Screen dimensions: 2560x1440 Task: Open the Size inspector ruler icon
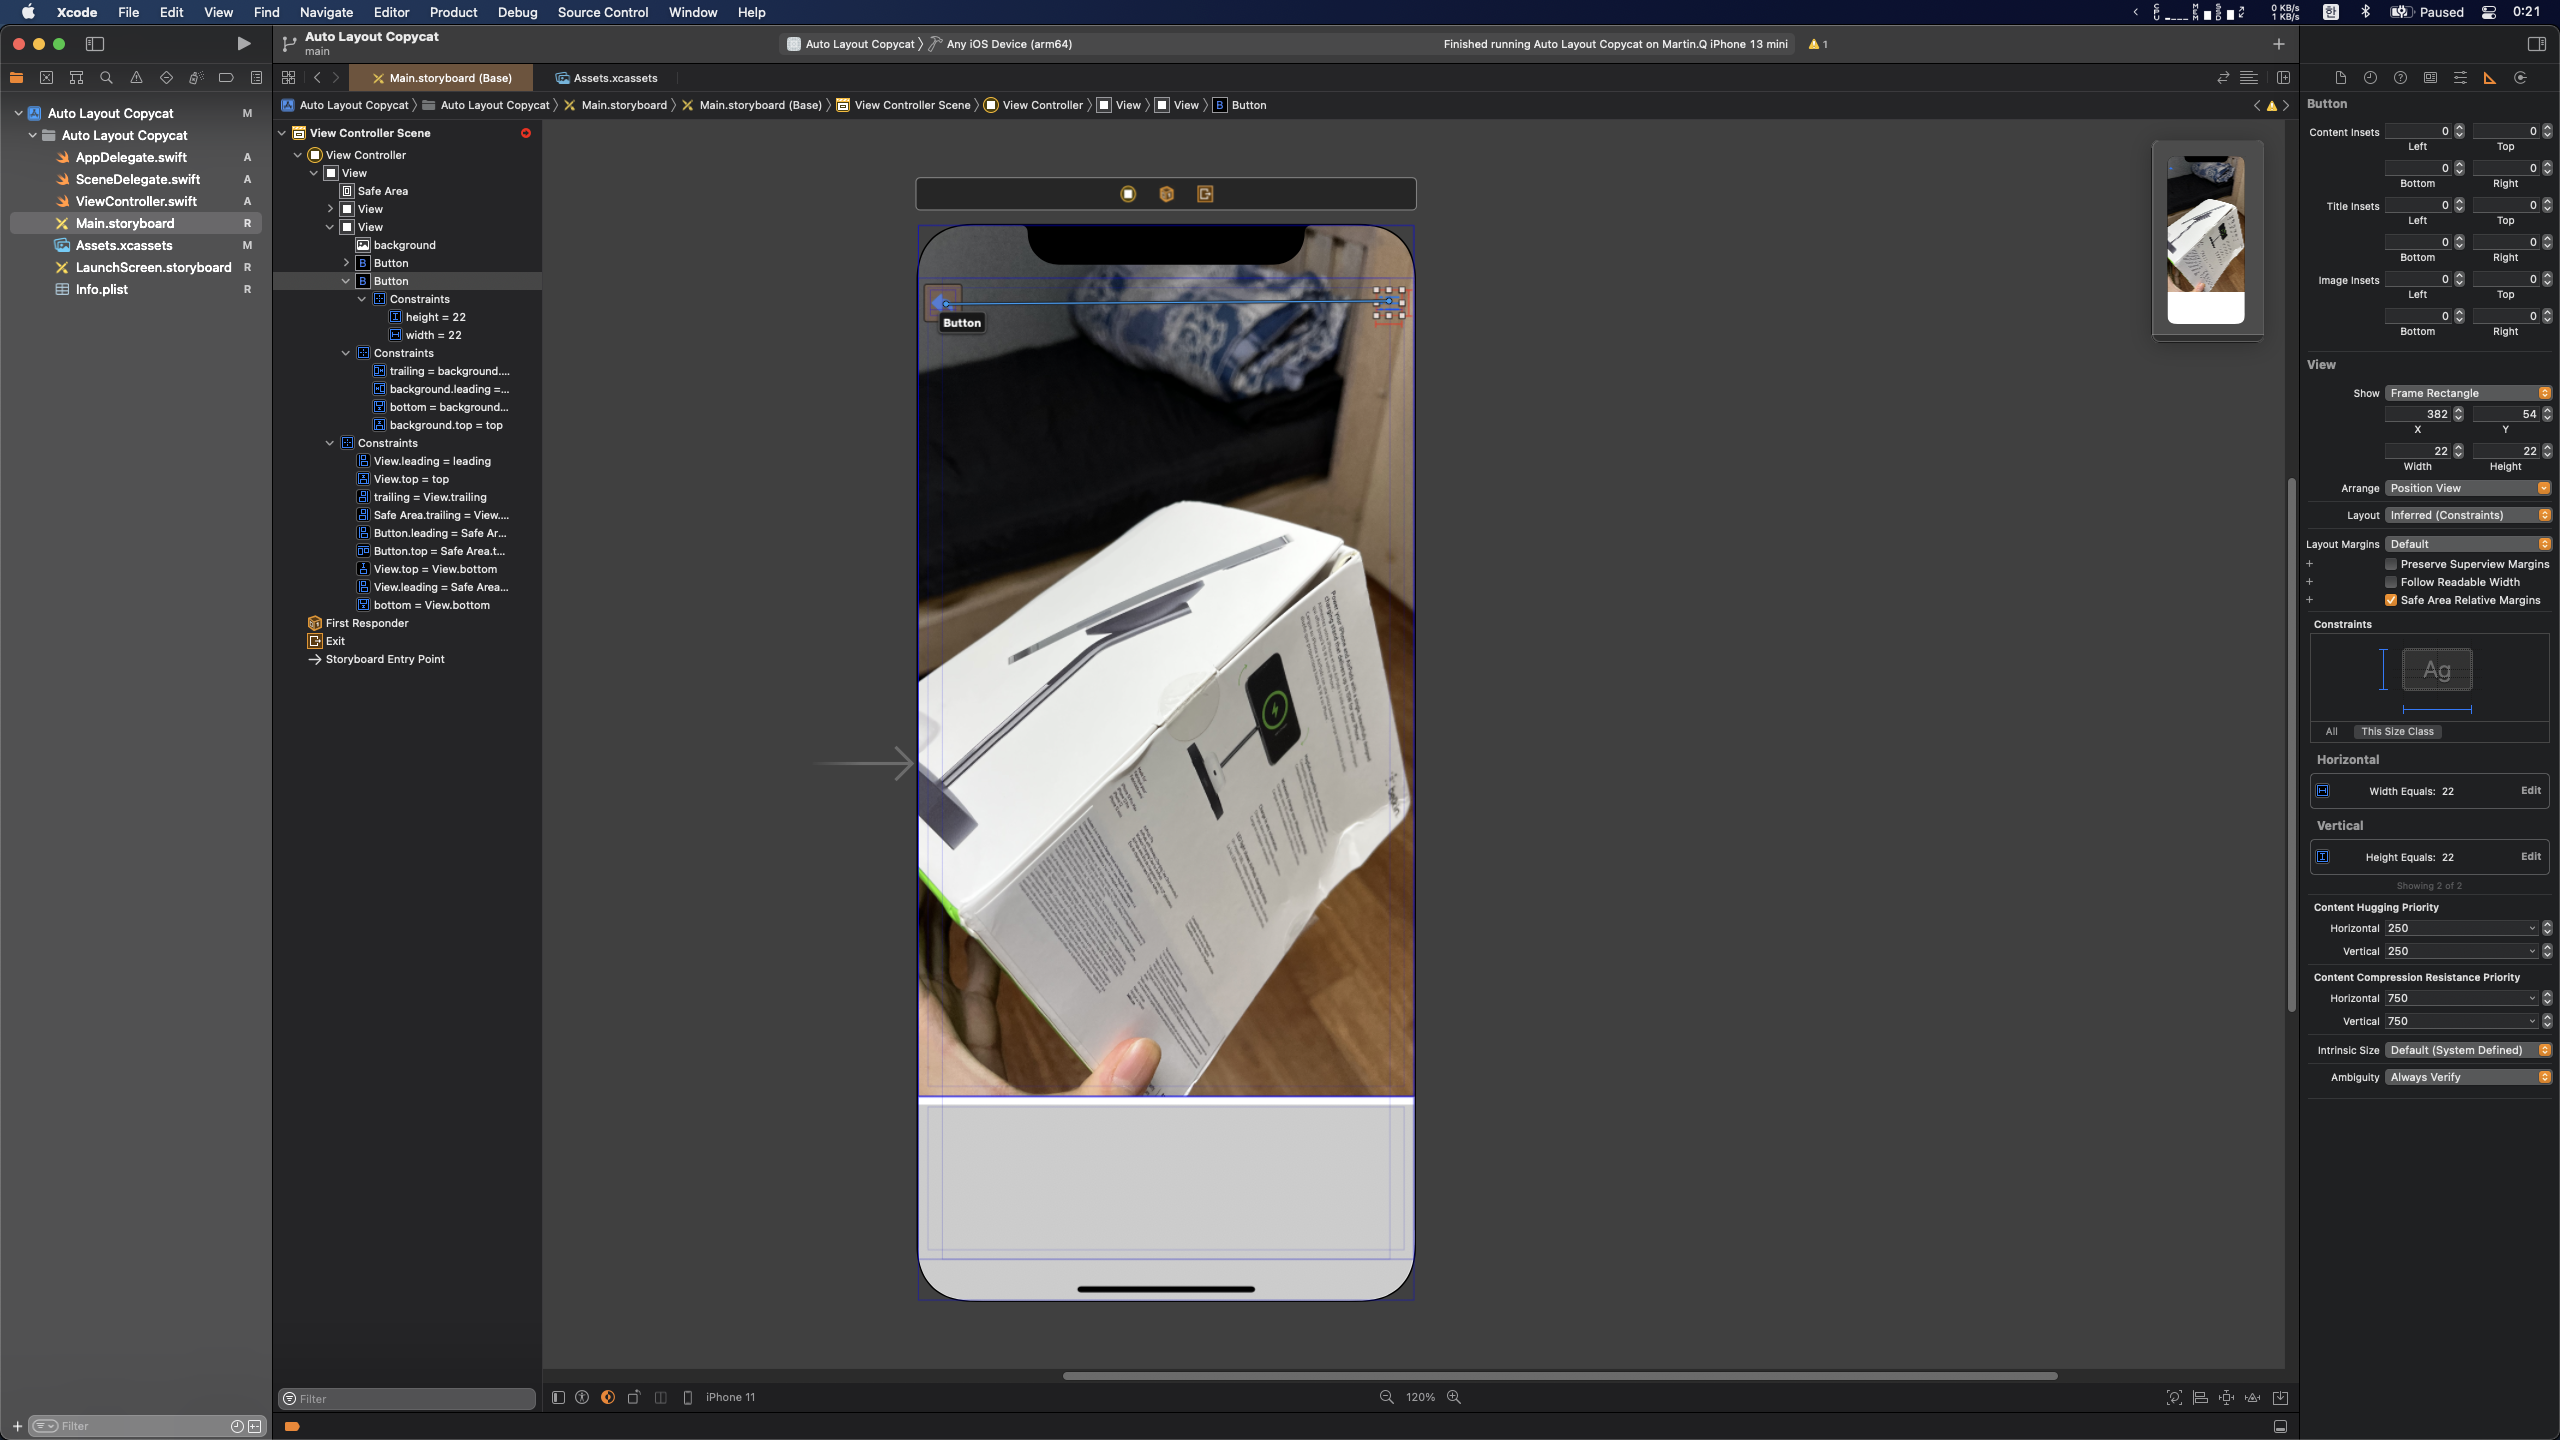point(2490,78)
